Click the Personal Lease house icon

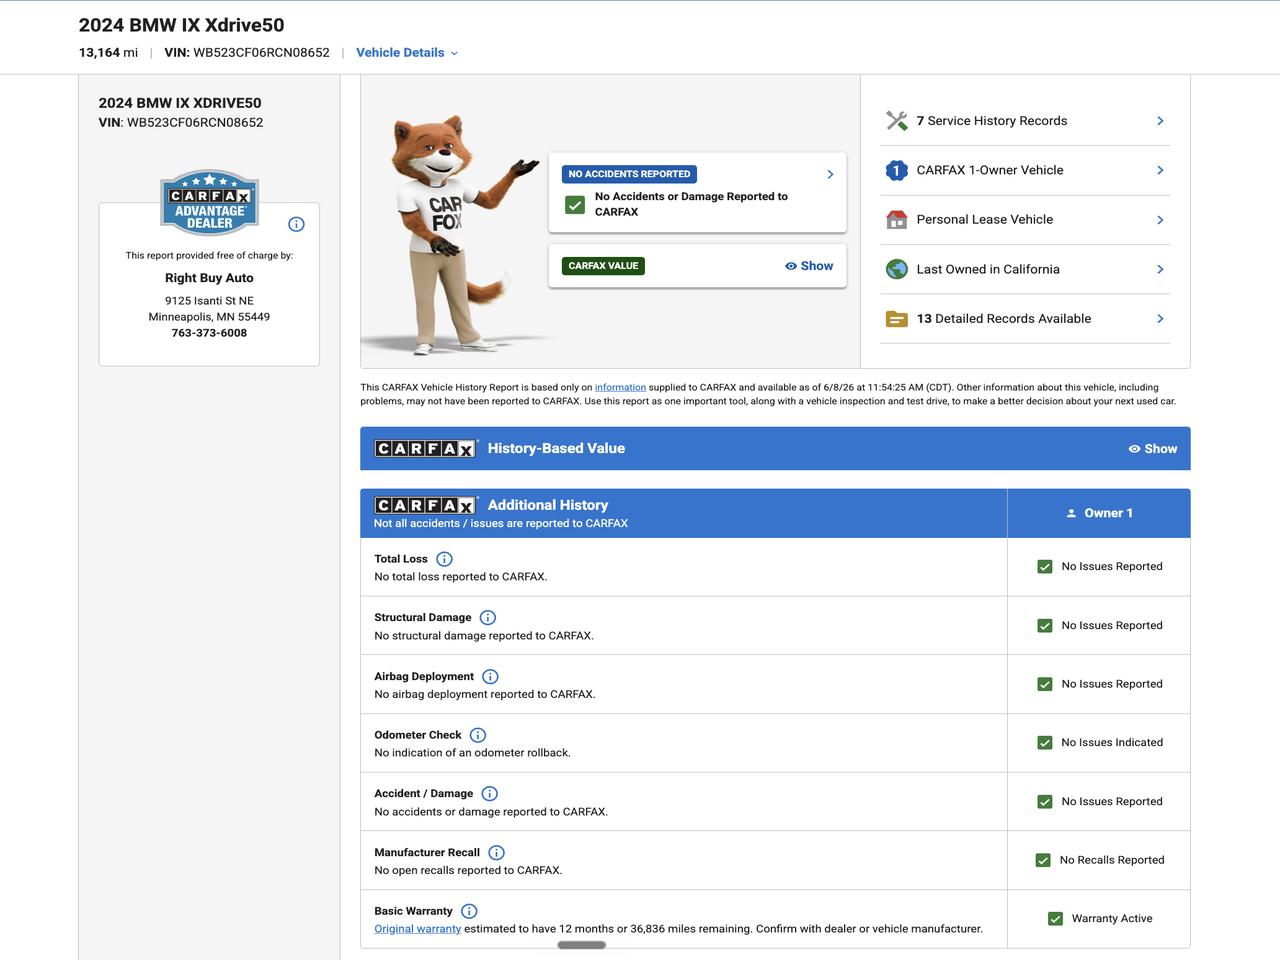point(897,220)
